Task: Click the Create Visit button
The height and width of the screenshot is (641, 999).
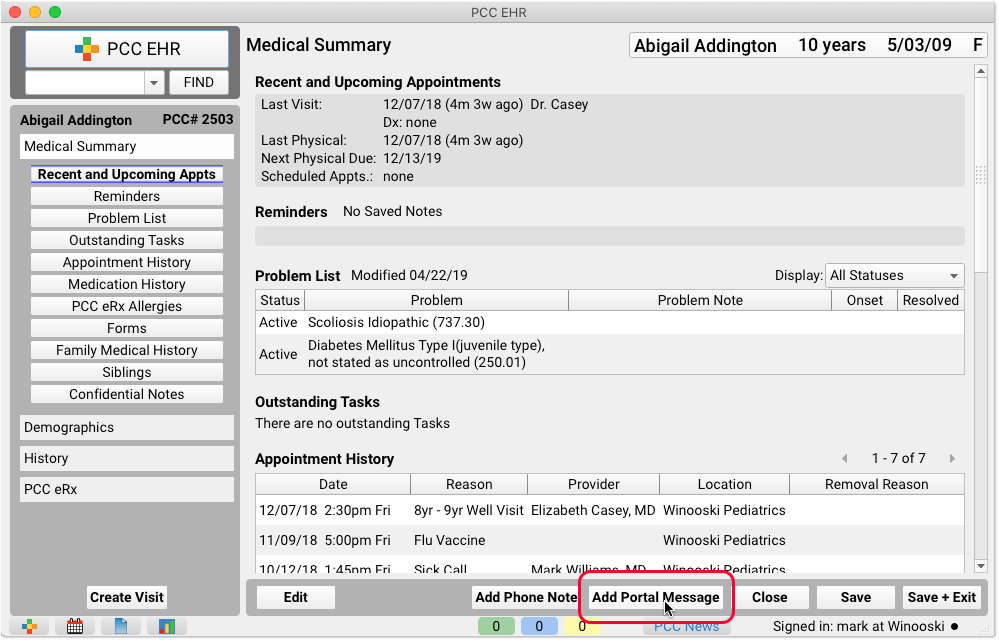Action: (126, 597)
